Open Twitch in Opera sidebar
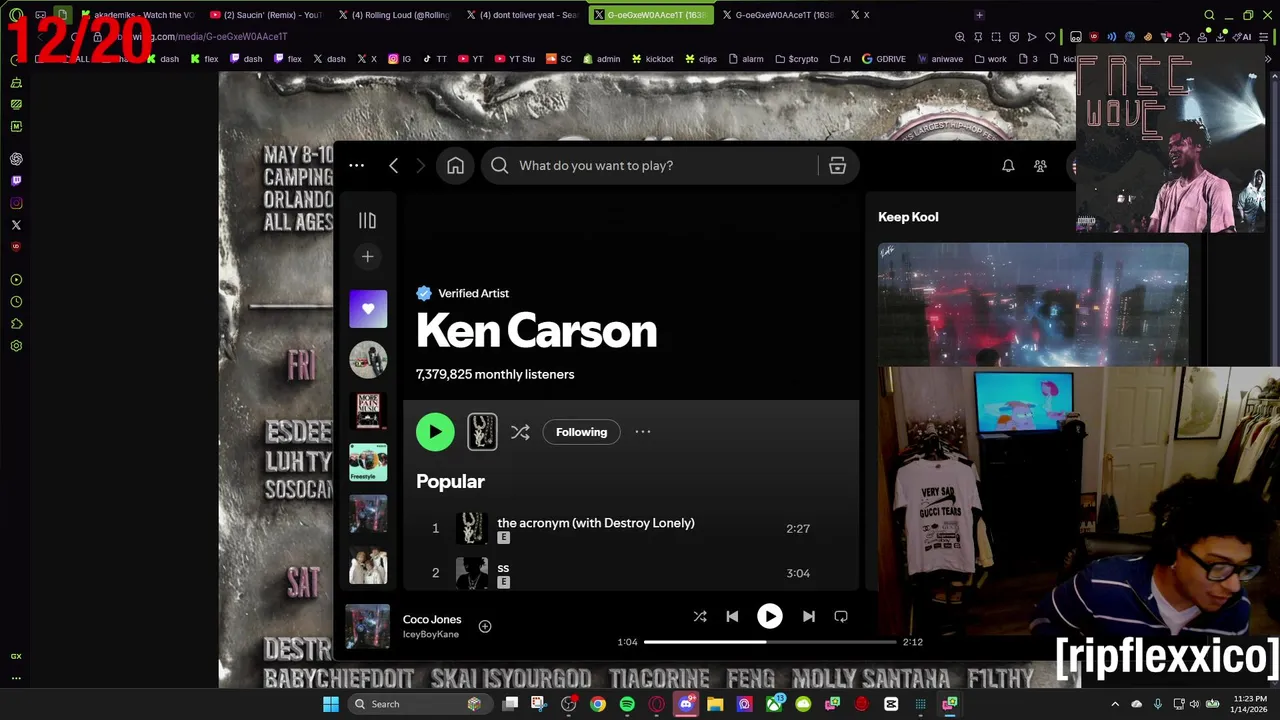This screenshot has width=1280, height=720. pos(16,181)
